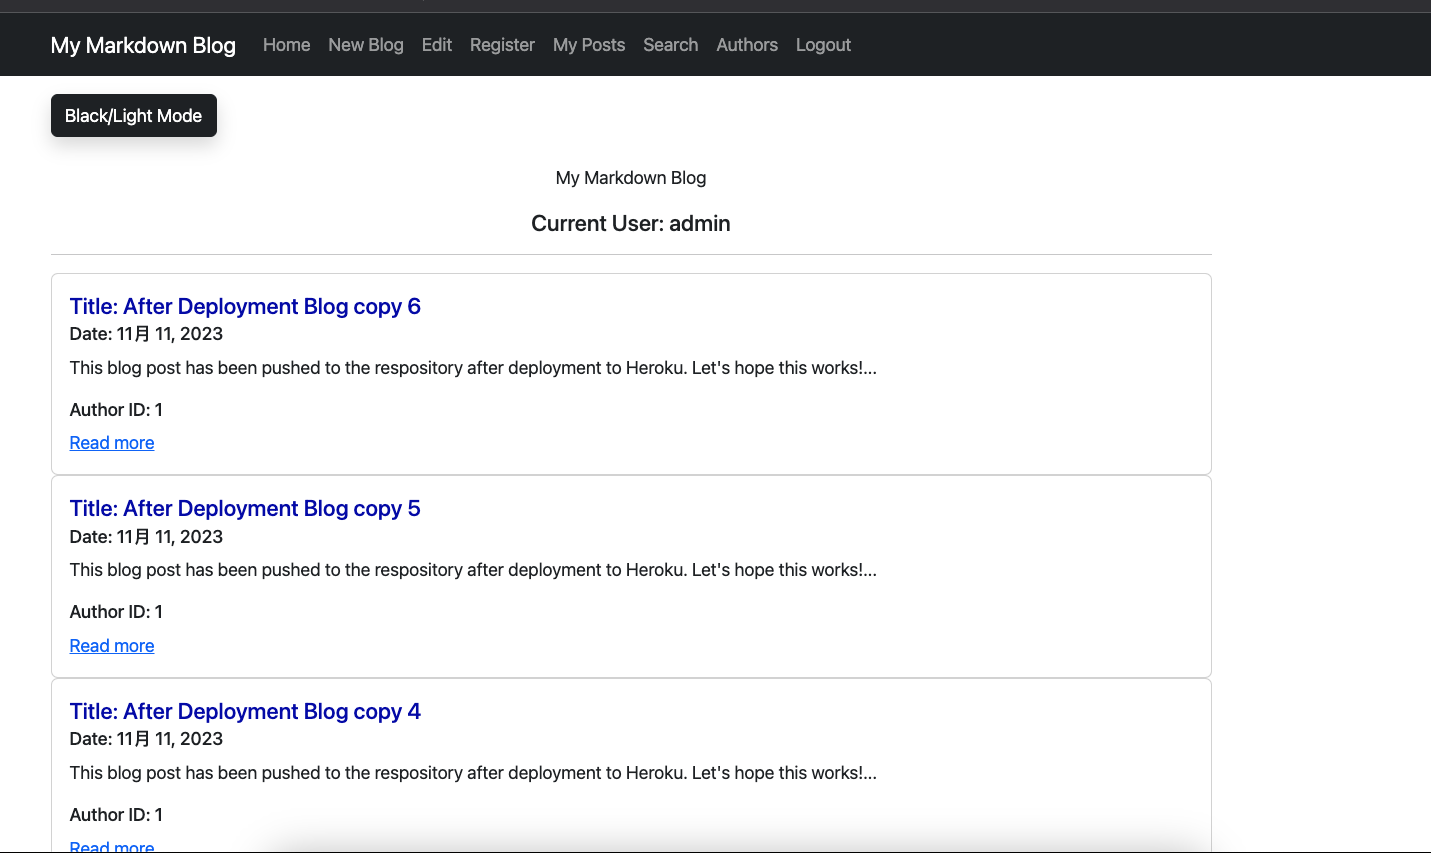Screen dimensions: 1431x853
Task: Click Read more under Blog copy 6
Action: point(112,443)
